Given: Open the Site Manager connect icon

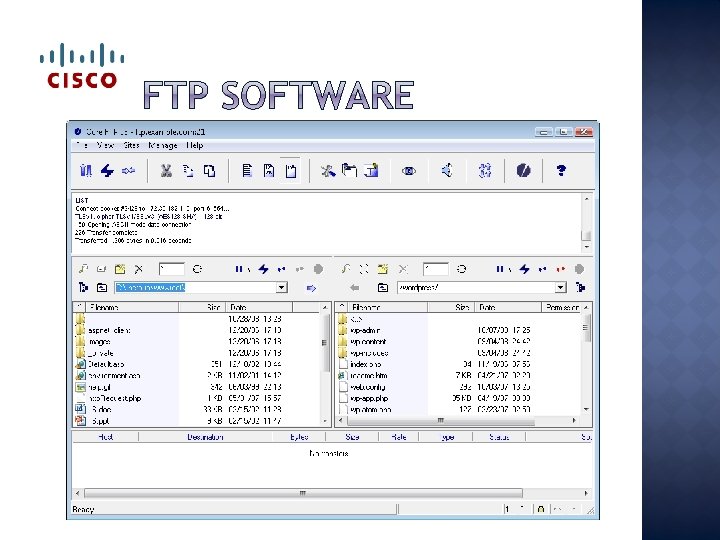Looking at the screenshot, I should (x=85, y=171).
